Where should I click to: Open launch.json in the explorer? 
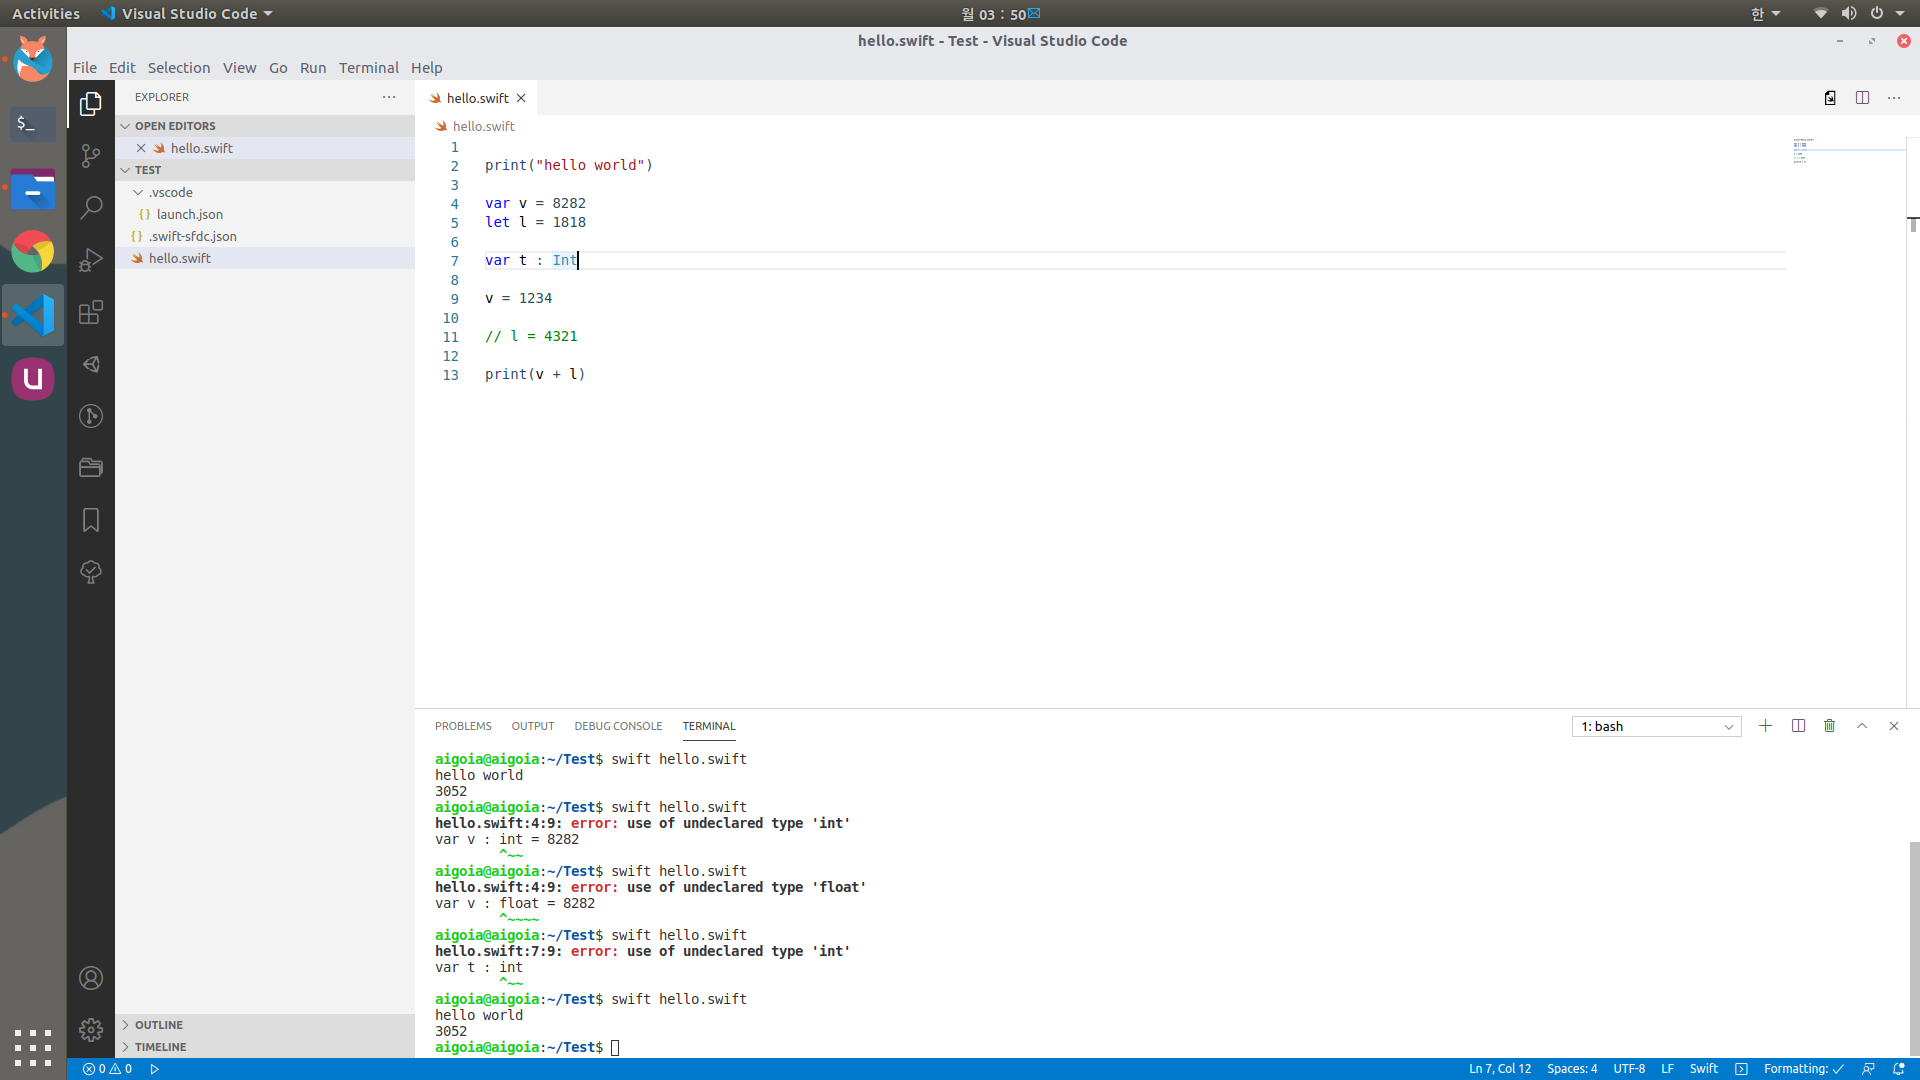click(x=189, y=214)
